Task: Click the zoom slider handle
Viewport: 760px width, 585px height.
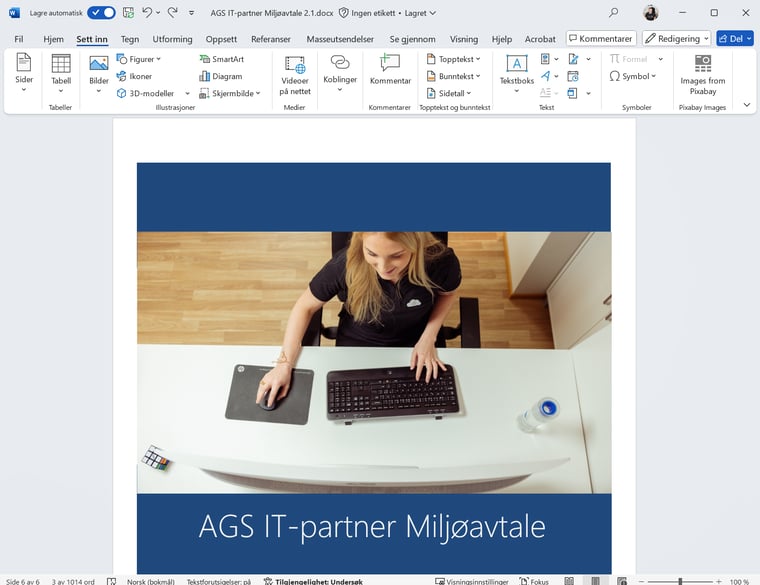Action: click(681, 581)
